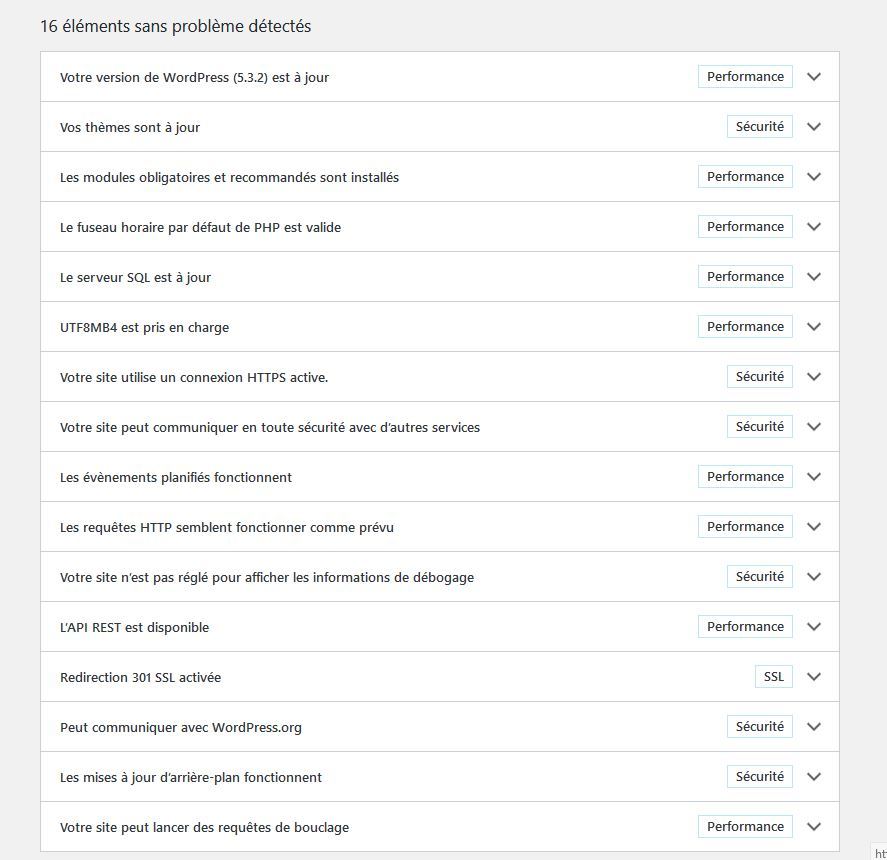The width and height of the screenshot is (887, 860).
Task: Expand 'Le serveur SQL est à jour'
Action: [x=814, y=277]
